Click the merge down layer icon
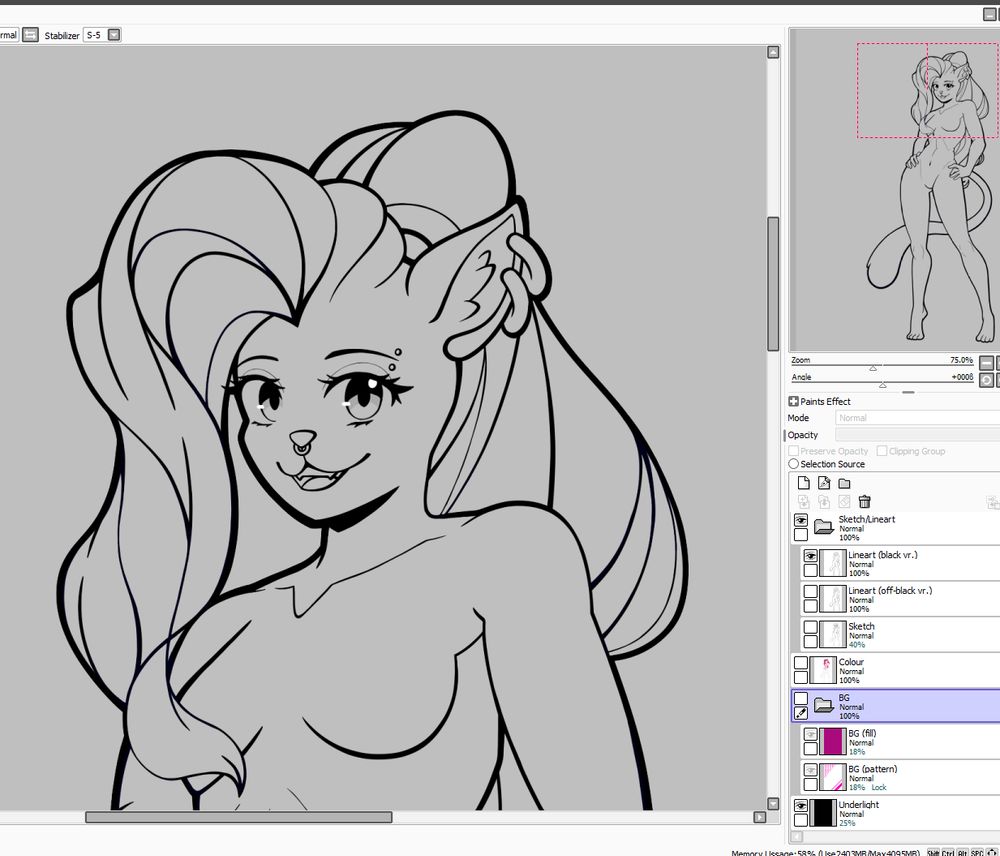Screen dimensions: 1000x856 824,502
